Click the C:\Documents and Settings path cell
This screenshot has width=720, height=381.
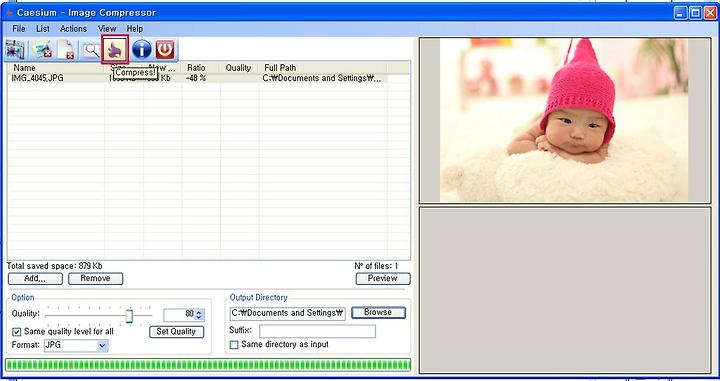322,78
